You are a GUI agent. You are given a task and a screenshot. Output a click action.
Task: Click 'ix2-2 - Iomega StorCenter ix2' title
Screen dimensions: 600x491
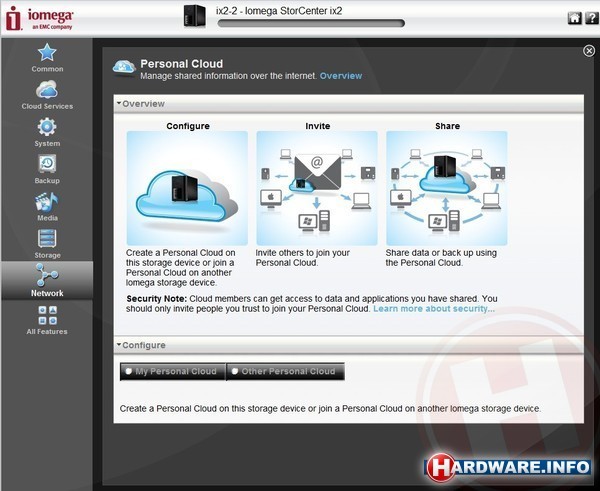tap(279, 11)
